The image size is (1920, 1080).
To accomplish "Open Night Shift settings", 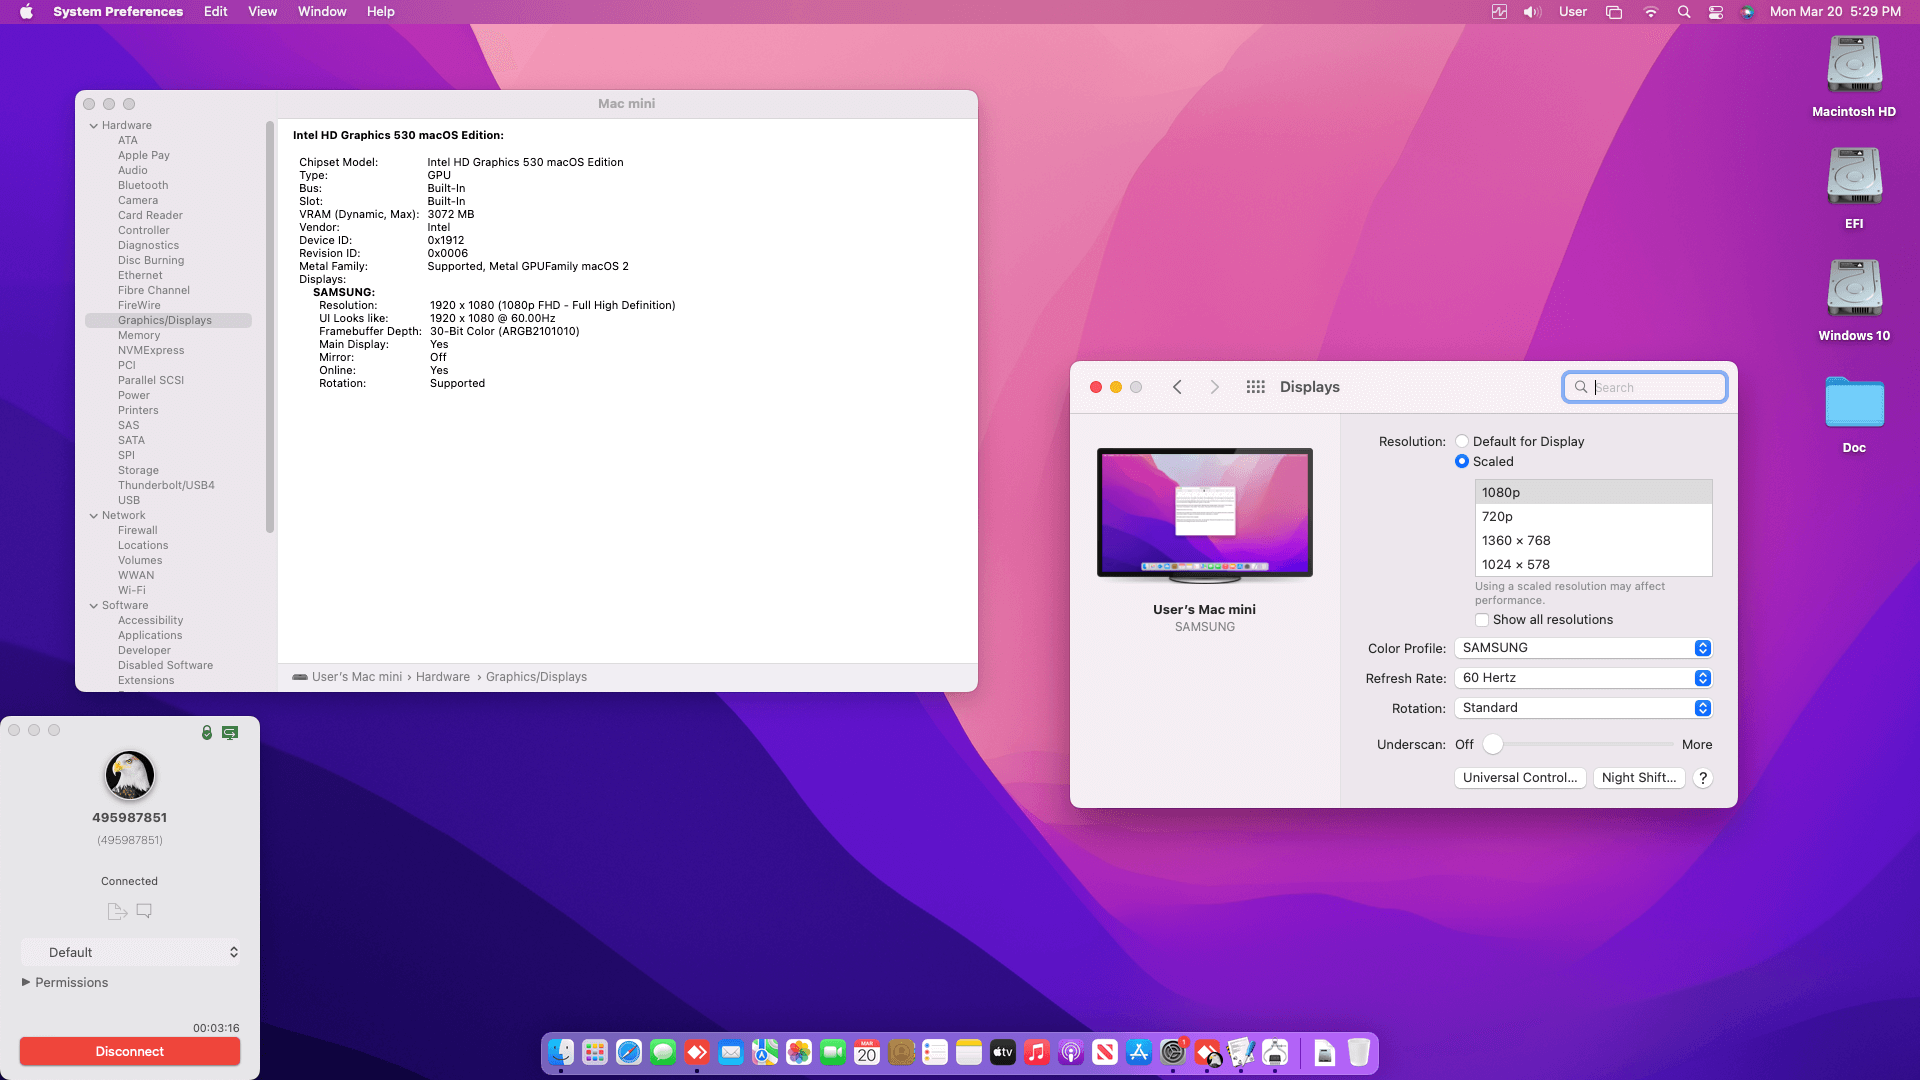I will [1638, 778].
